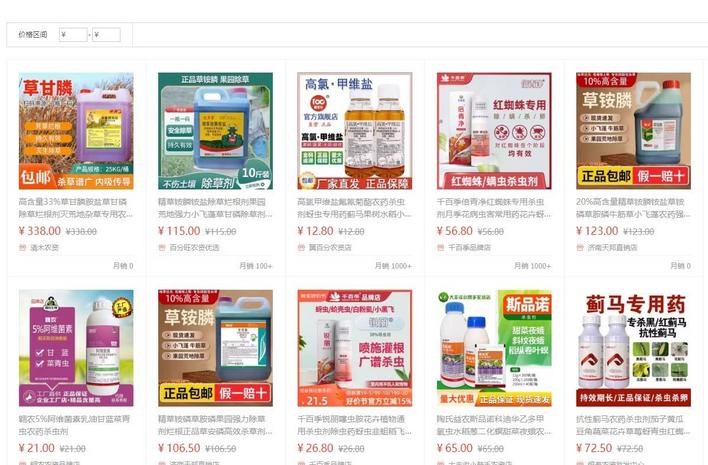Click the maximum price input field
This screenshot has height=465, width=708.
[x=107, y=35]
